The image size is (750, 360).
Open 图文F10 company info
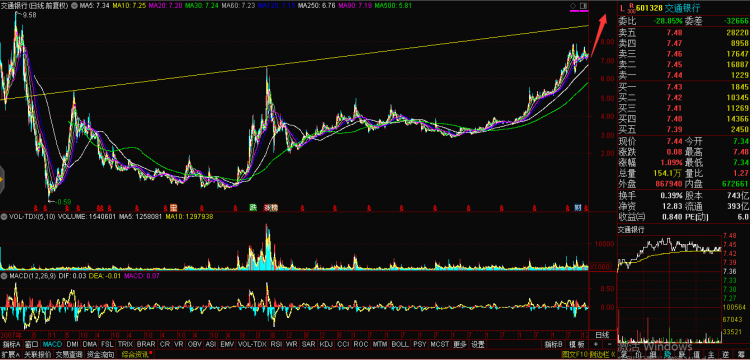click(x=573, y=354)
